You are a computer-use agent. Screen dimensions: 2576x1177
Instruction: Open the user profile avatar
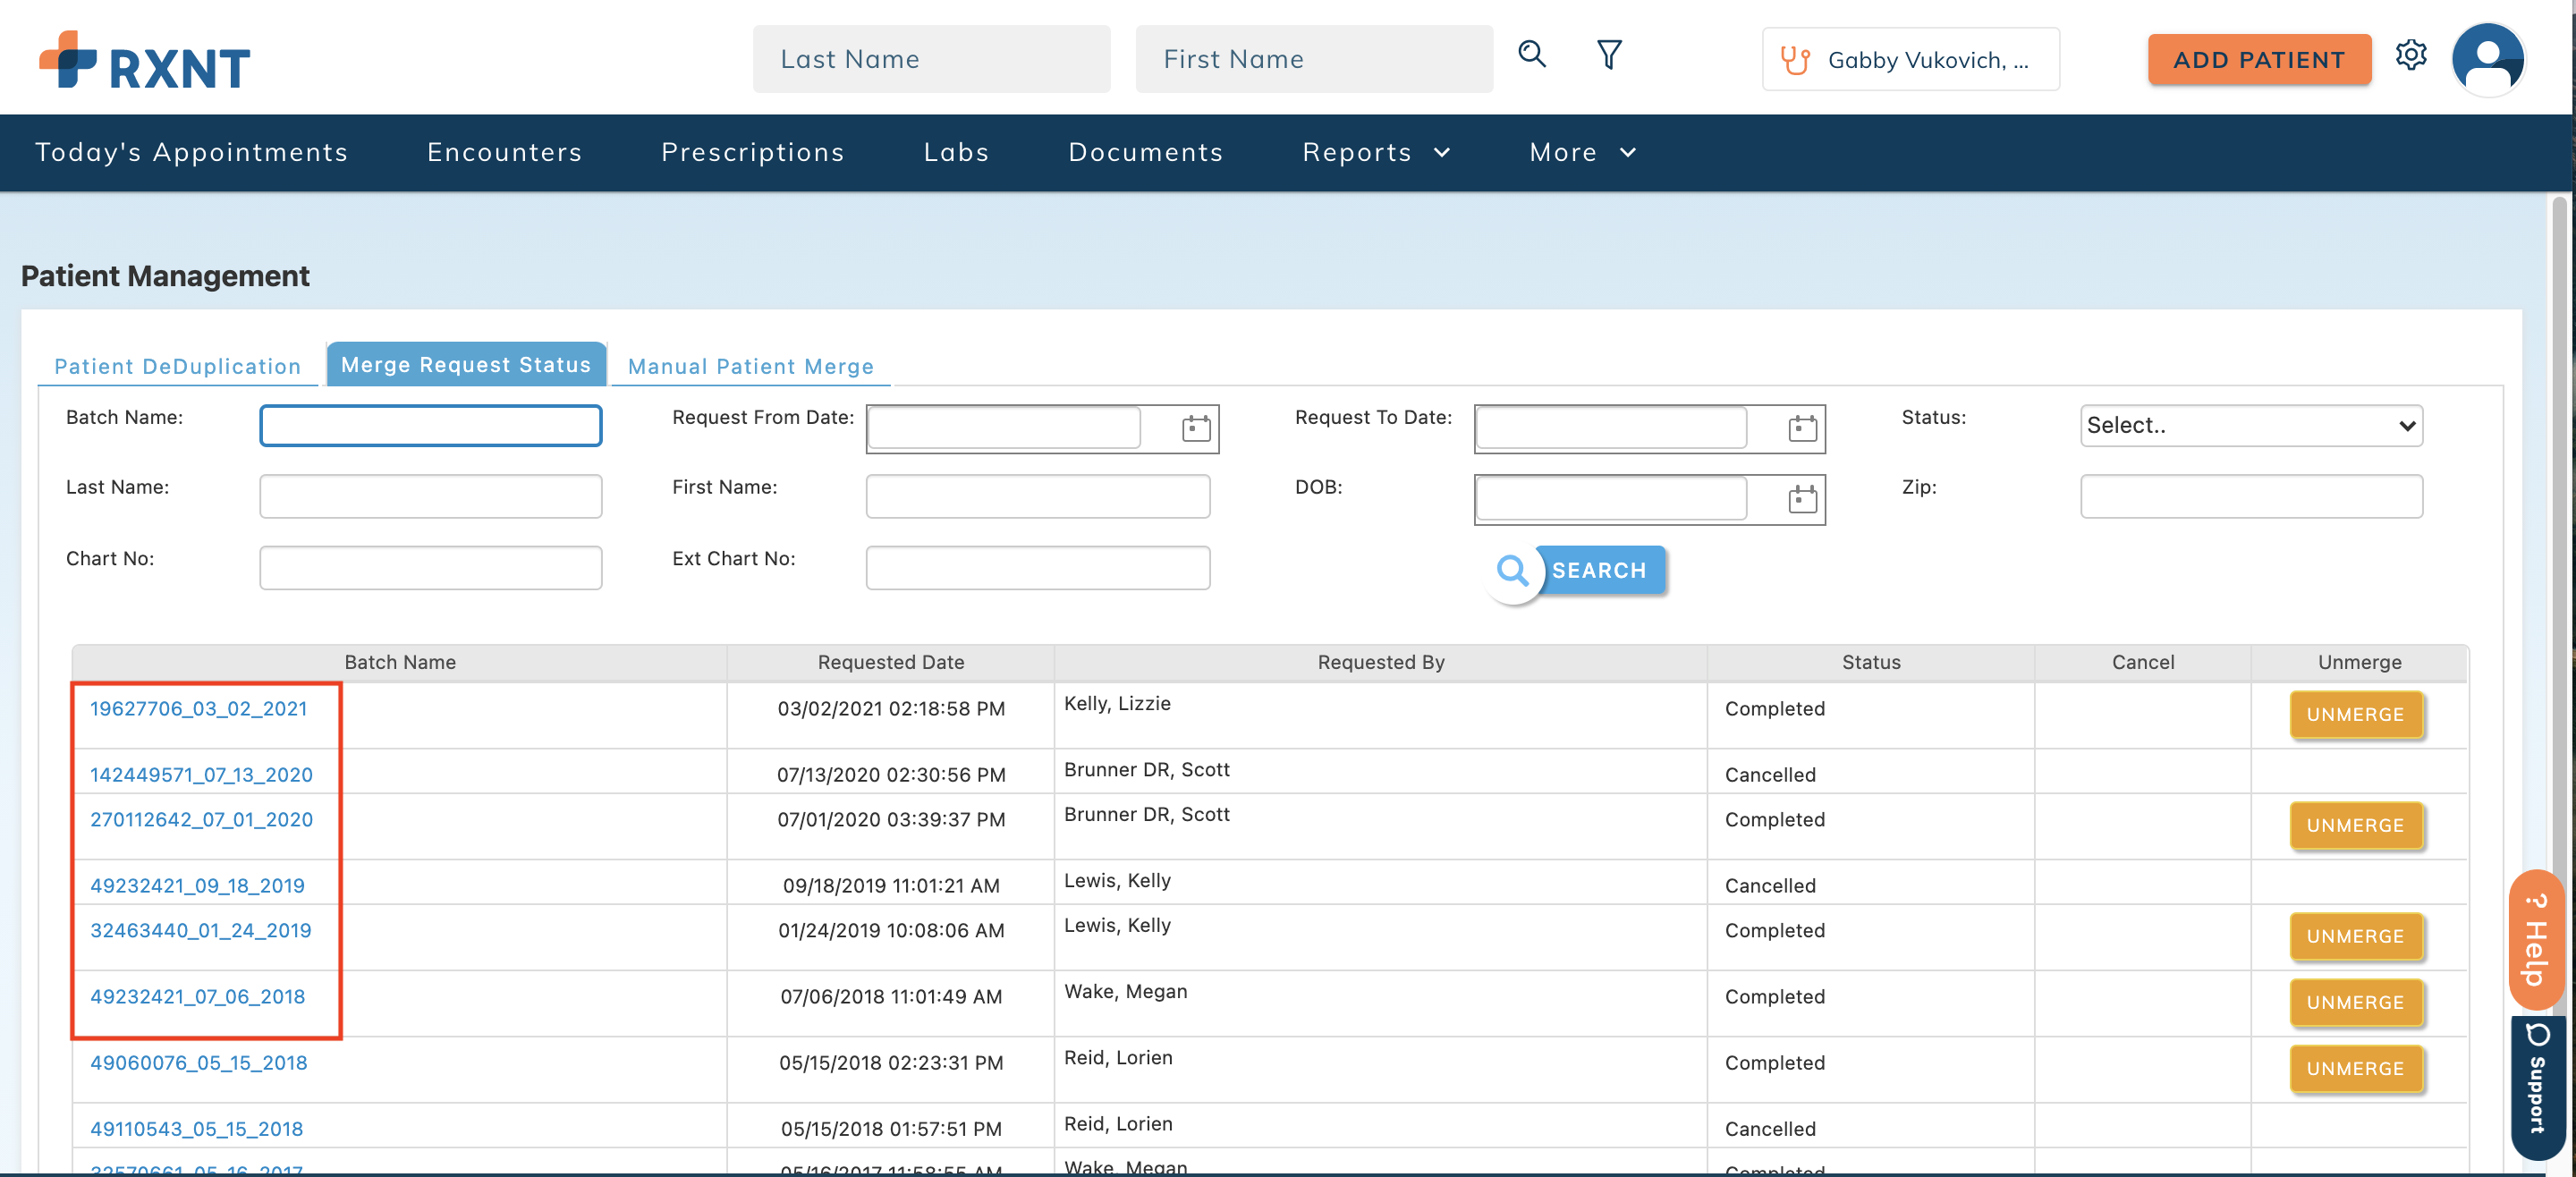[2487, 59]
